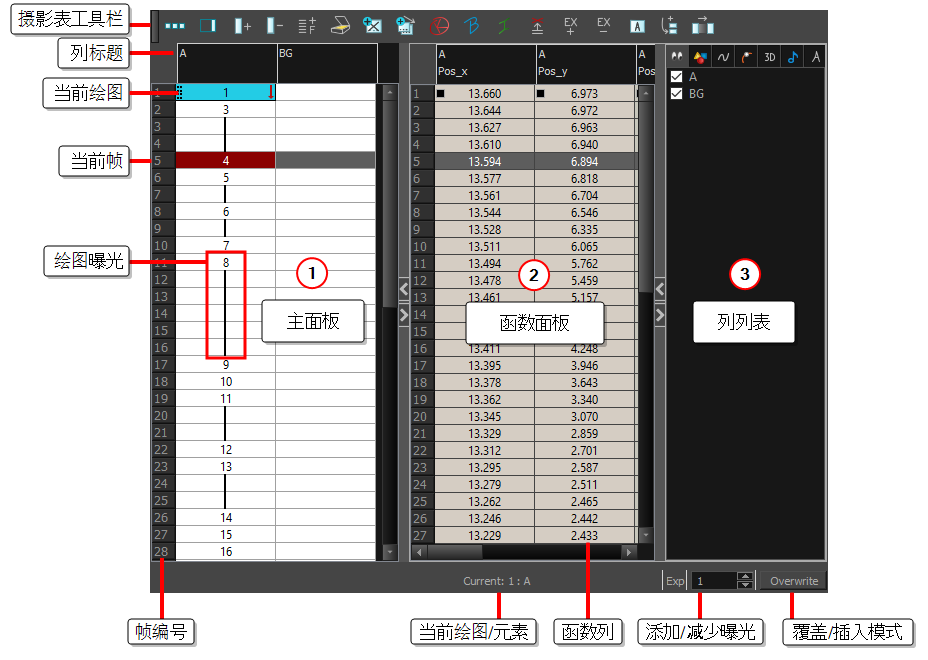The image size is (928, 660).
Task: Click frame number 20 in functions panel
Action: (x=420, y=417)
